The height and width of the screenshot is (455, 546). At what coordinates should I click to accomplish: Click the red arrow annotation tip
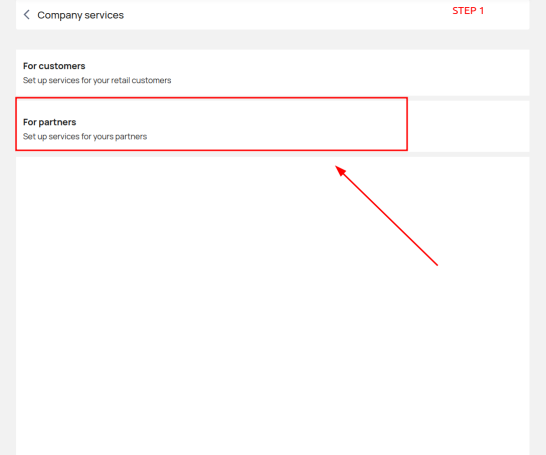[337, 168]
